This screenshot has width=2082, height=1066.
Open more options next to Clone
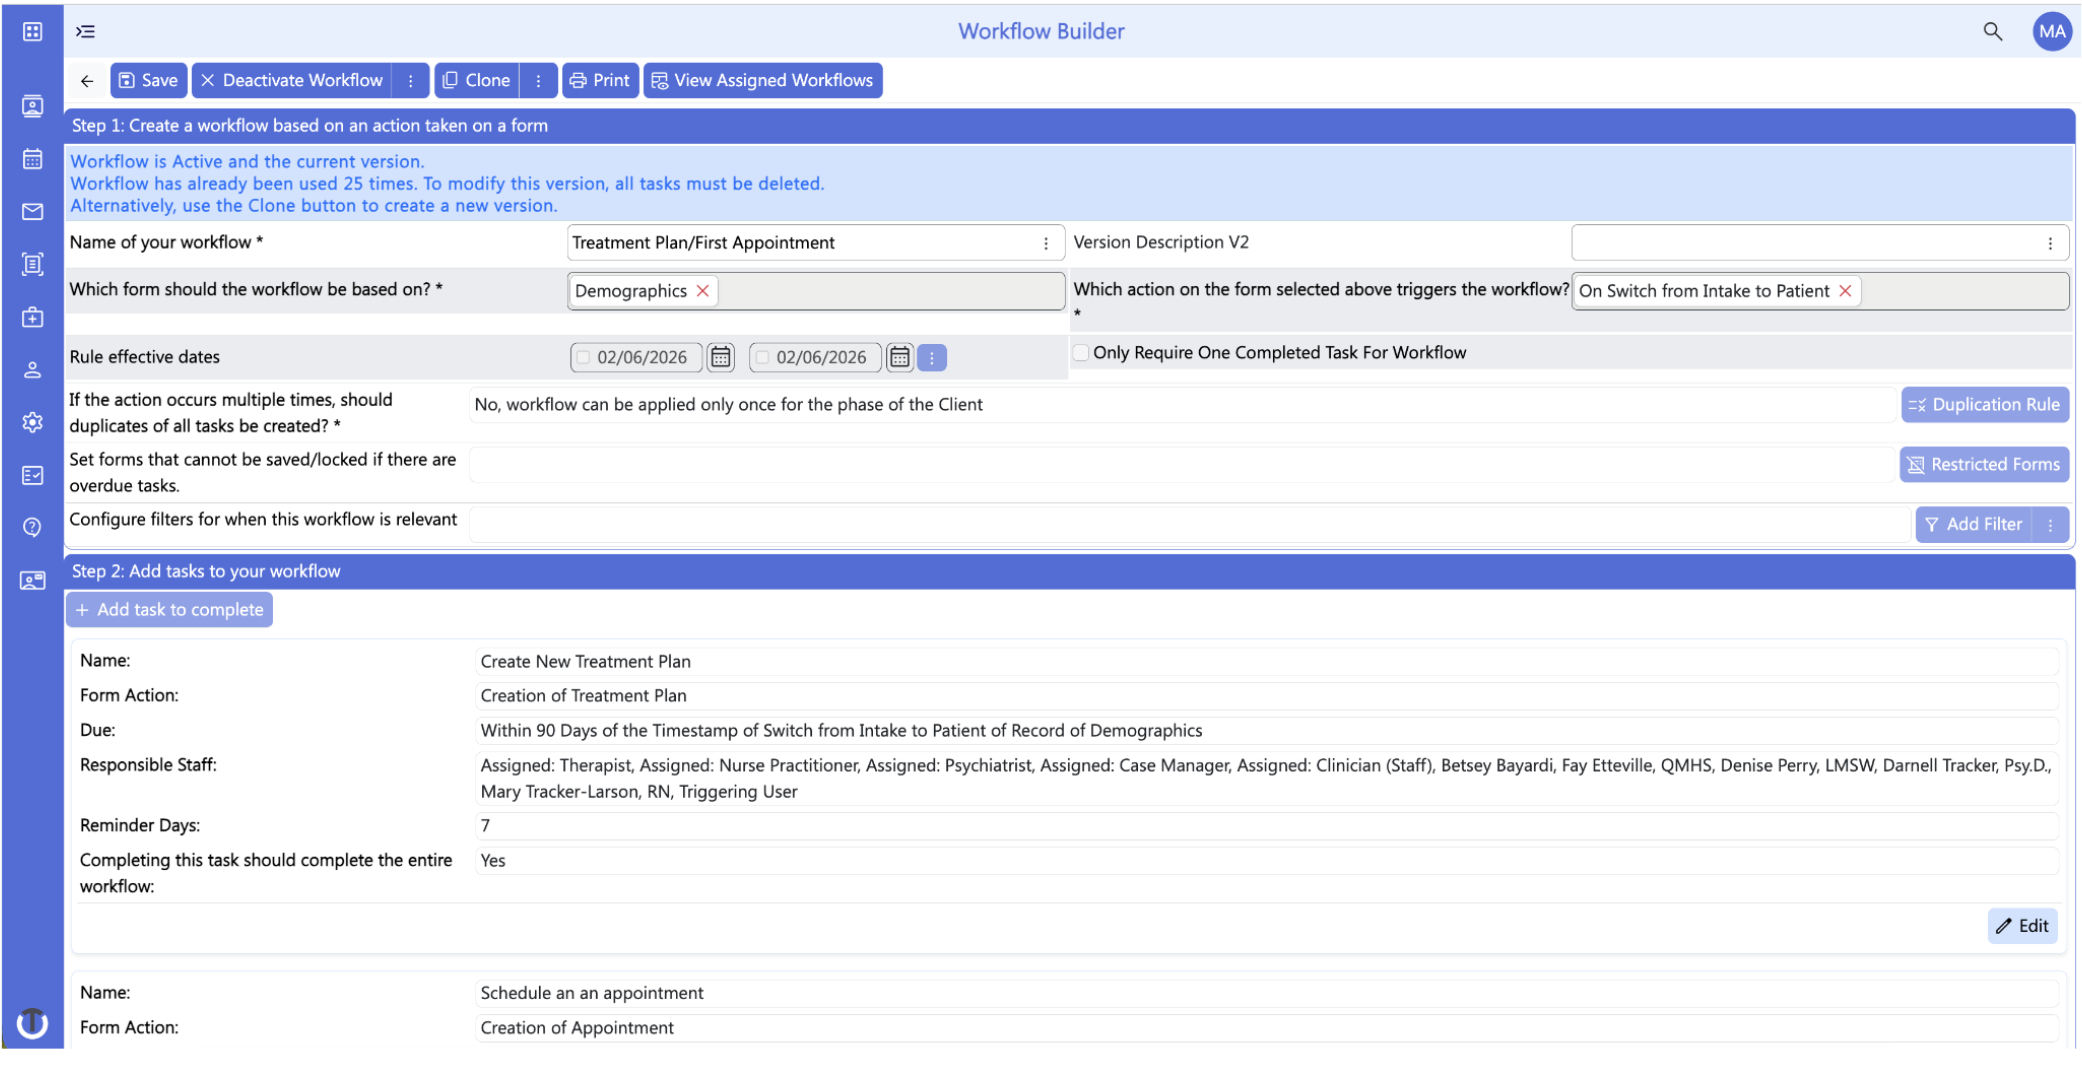[x=538, y=81]
